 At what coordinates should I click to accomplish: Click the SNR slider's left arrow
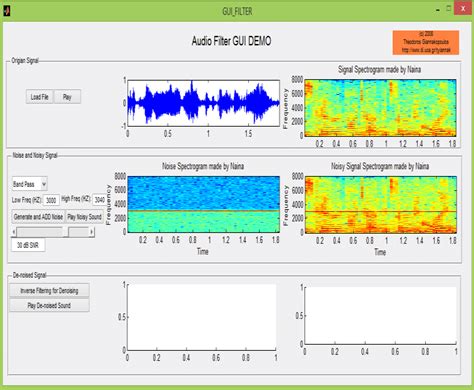pos(14,232)
